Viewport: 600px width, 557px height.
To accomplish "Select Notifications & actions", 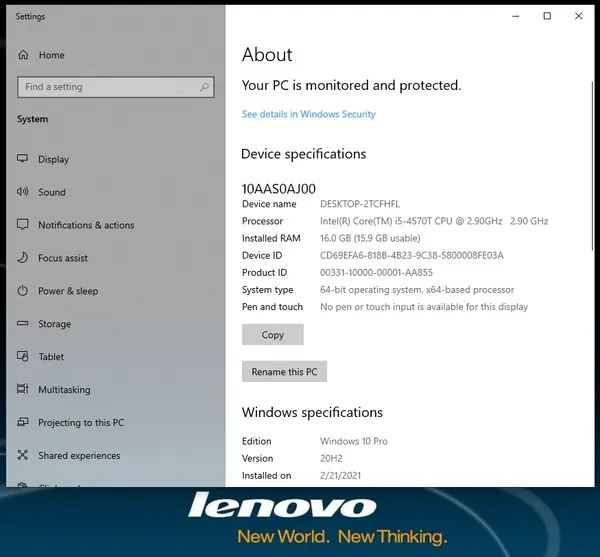I will [x=86, y=225].
